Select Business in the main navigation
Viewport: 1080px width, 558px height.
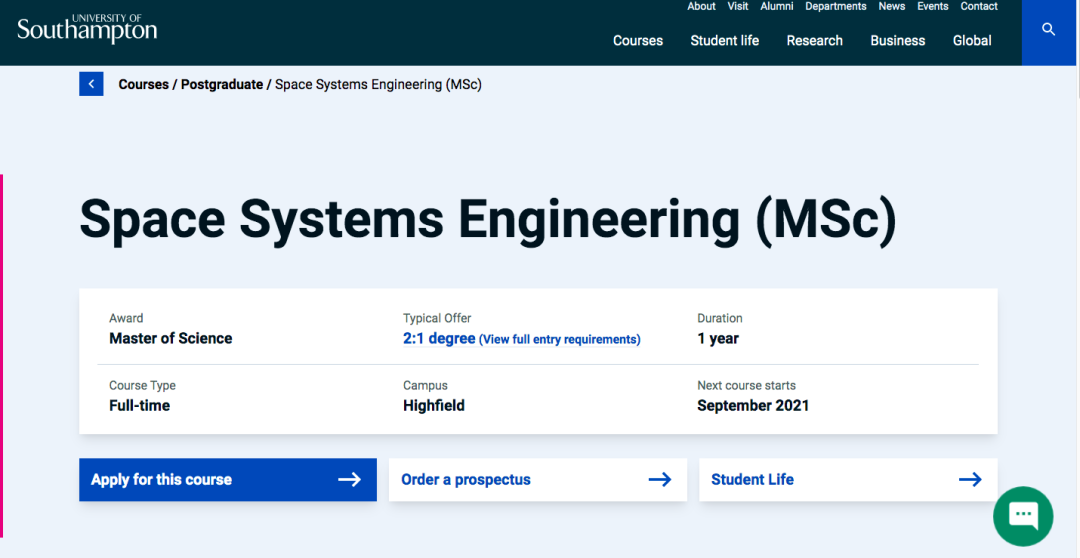point(897,41)
